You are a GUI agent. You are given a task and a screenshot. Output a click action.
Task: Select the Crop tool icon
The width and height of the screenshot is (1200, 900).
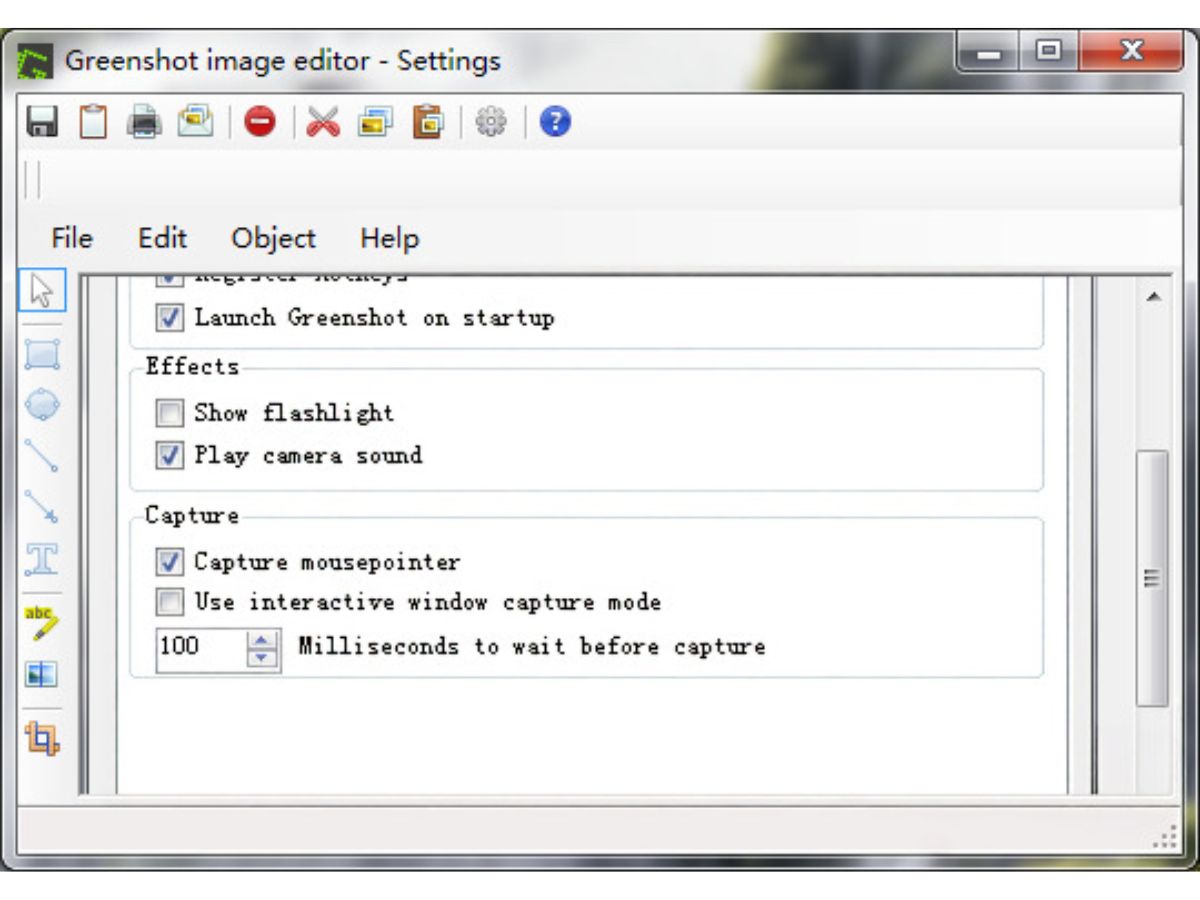point(42,738)
